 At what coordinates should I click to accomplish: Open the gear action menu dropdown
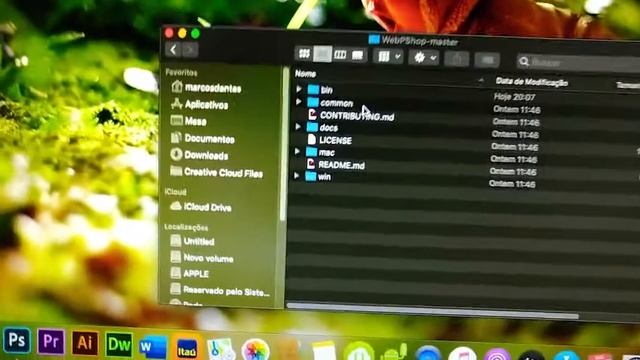tap(424, 58)
